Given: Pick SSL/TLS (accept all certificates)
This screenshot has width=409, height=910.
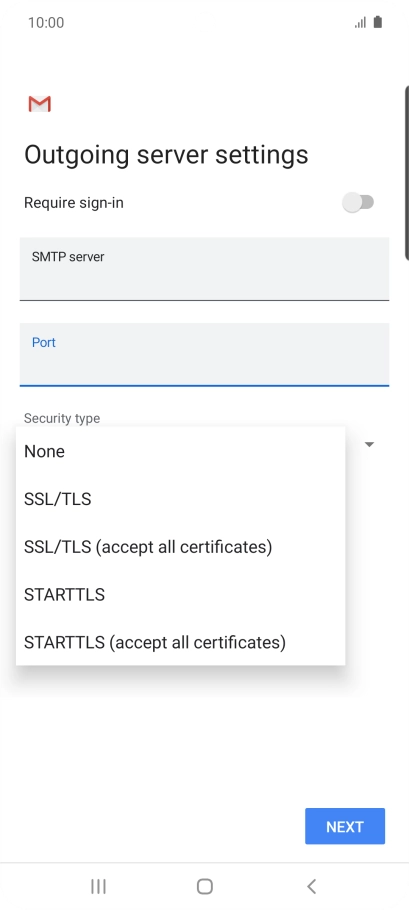Looking at the screenshot, I should pyautogui.click(x=180, y=547).
